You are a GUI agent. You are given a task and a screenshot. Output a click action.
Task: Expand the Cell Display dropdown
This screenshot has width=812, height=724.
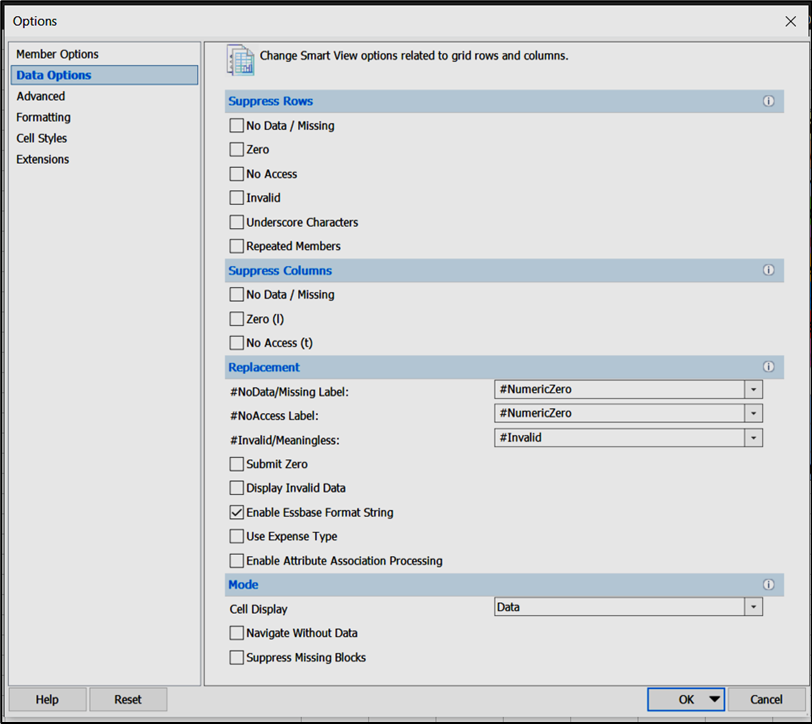click(753, 607)
